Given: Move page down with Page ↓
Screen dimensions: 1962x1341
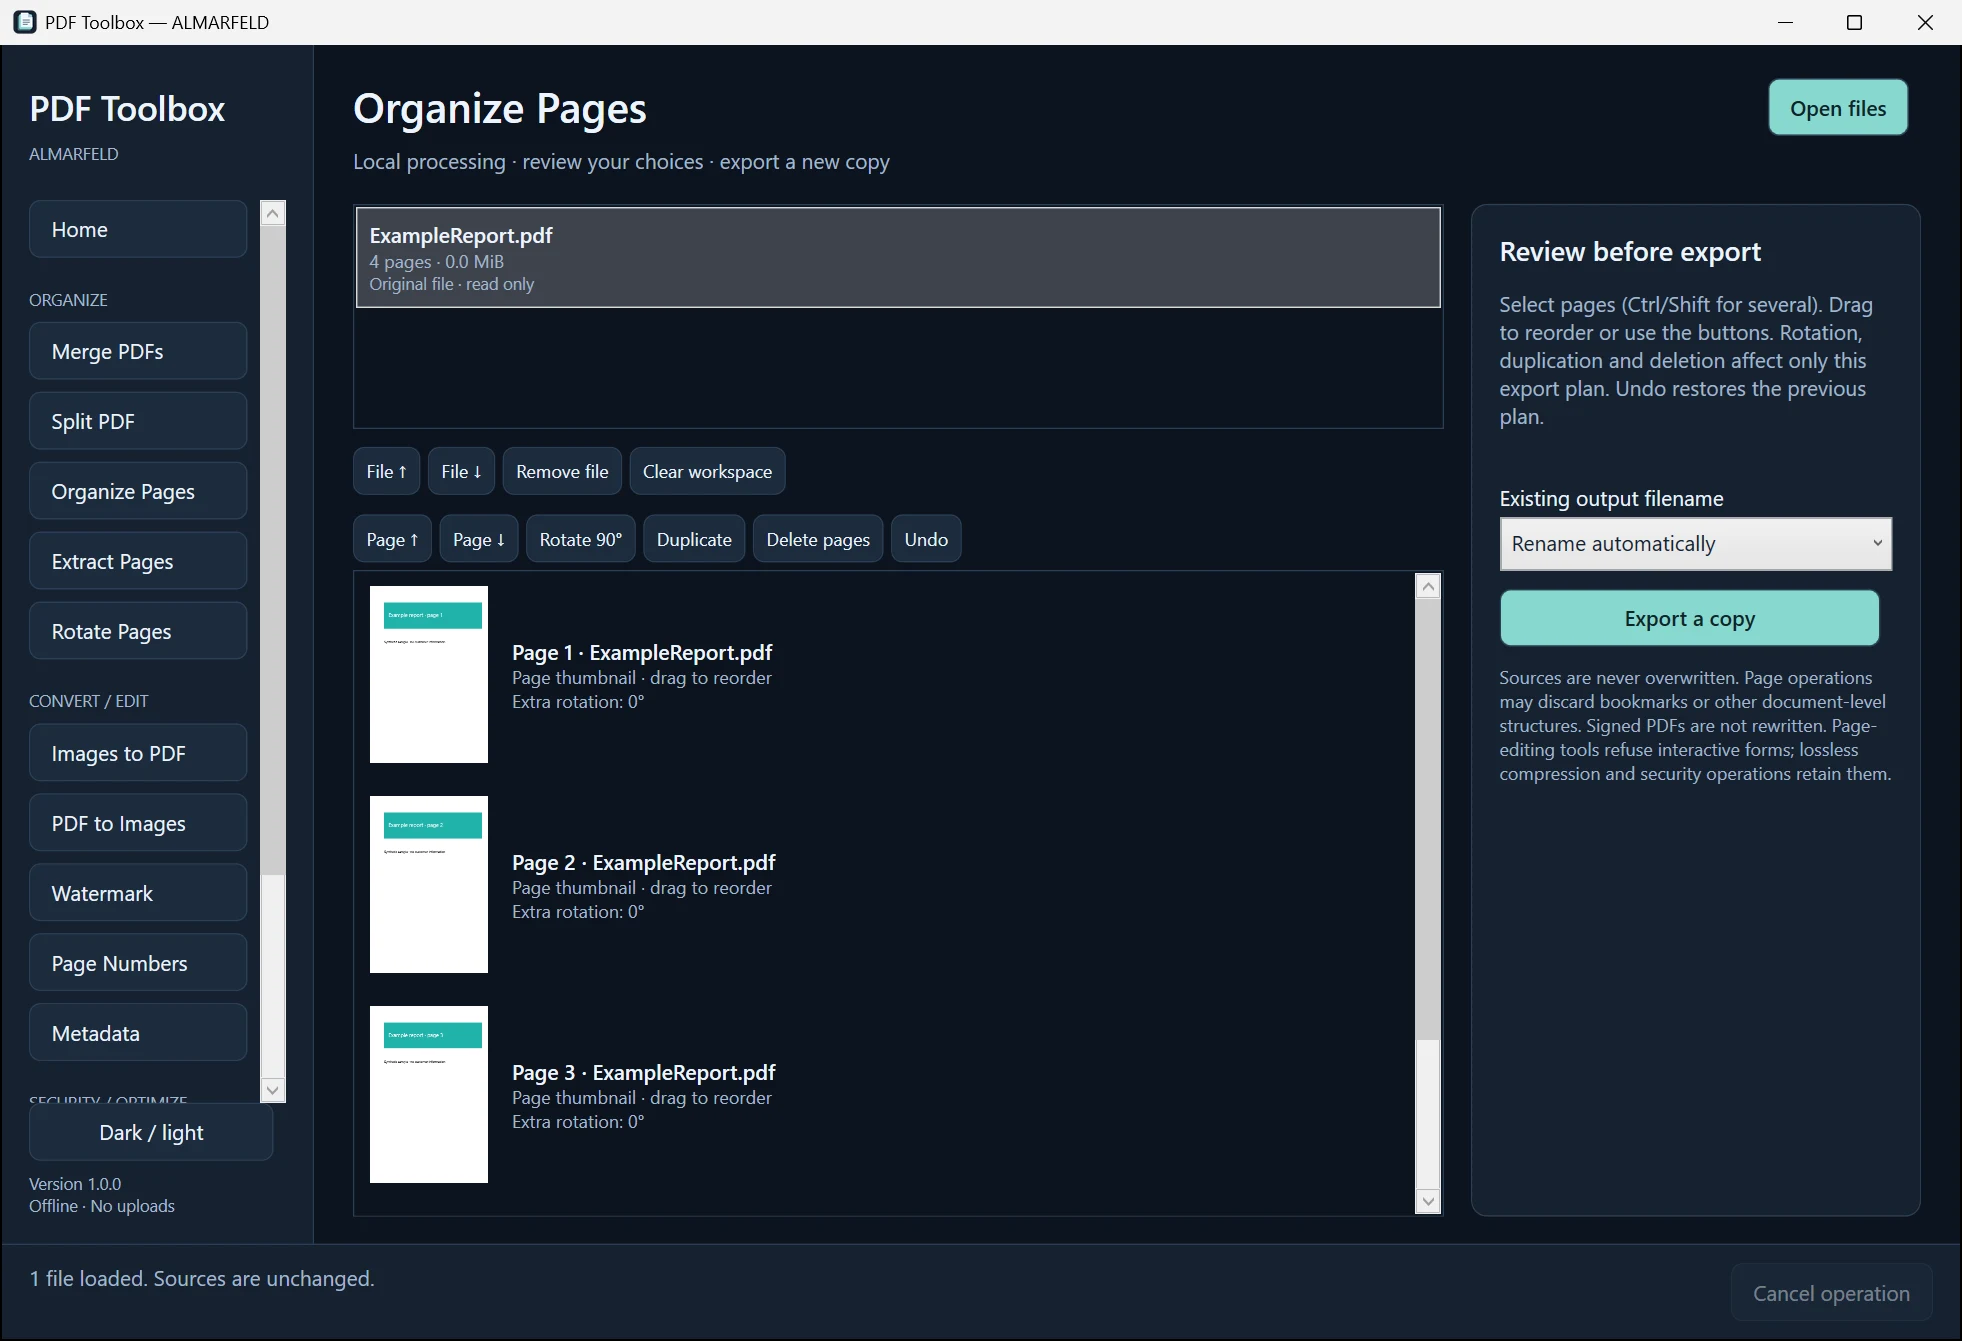Looking at the screenshot, I should (x=478, y=539).
